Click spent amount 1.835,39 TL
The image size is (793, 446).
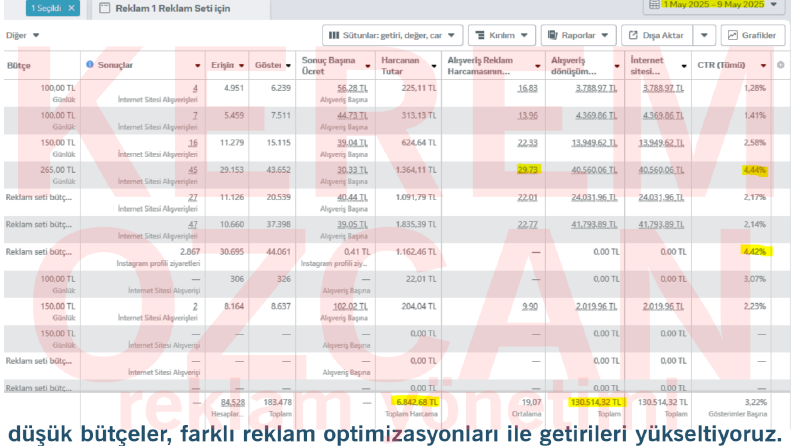(x=416, y=225)
